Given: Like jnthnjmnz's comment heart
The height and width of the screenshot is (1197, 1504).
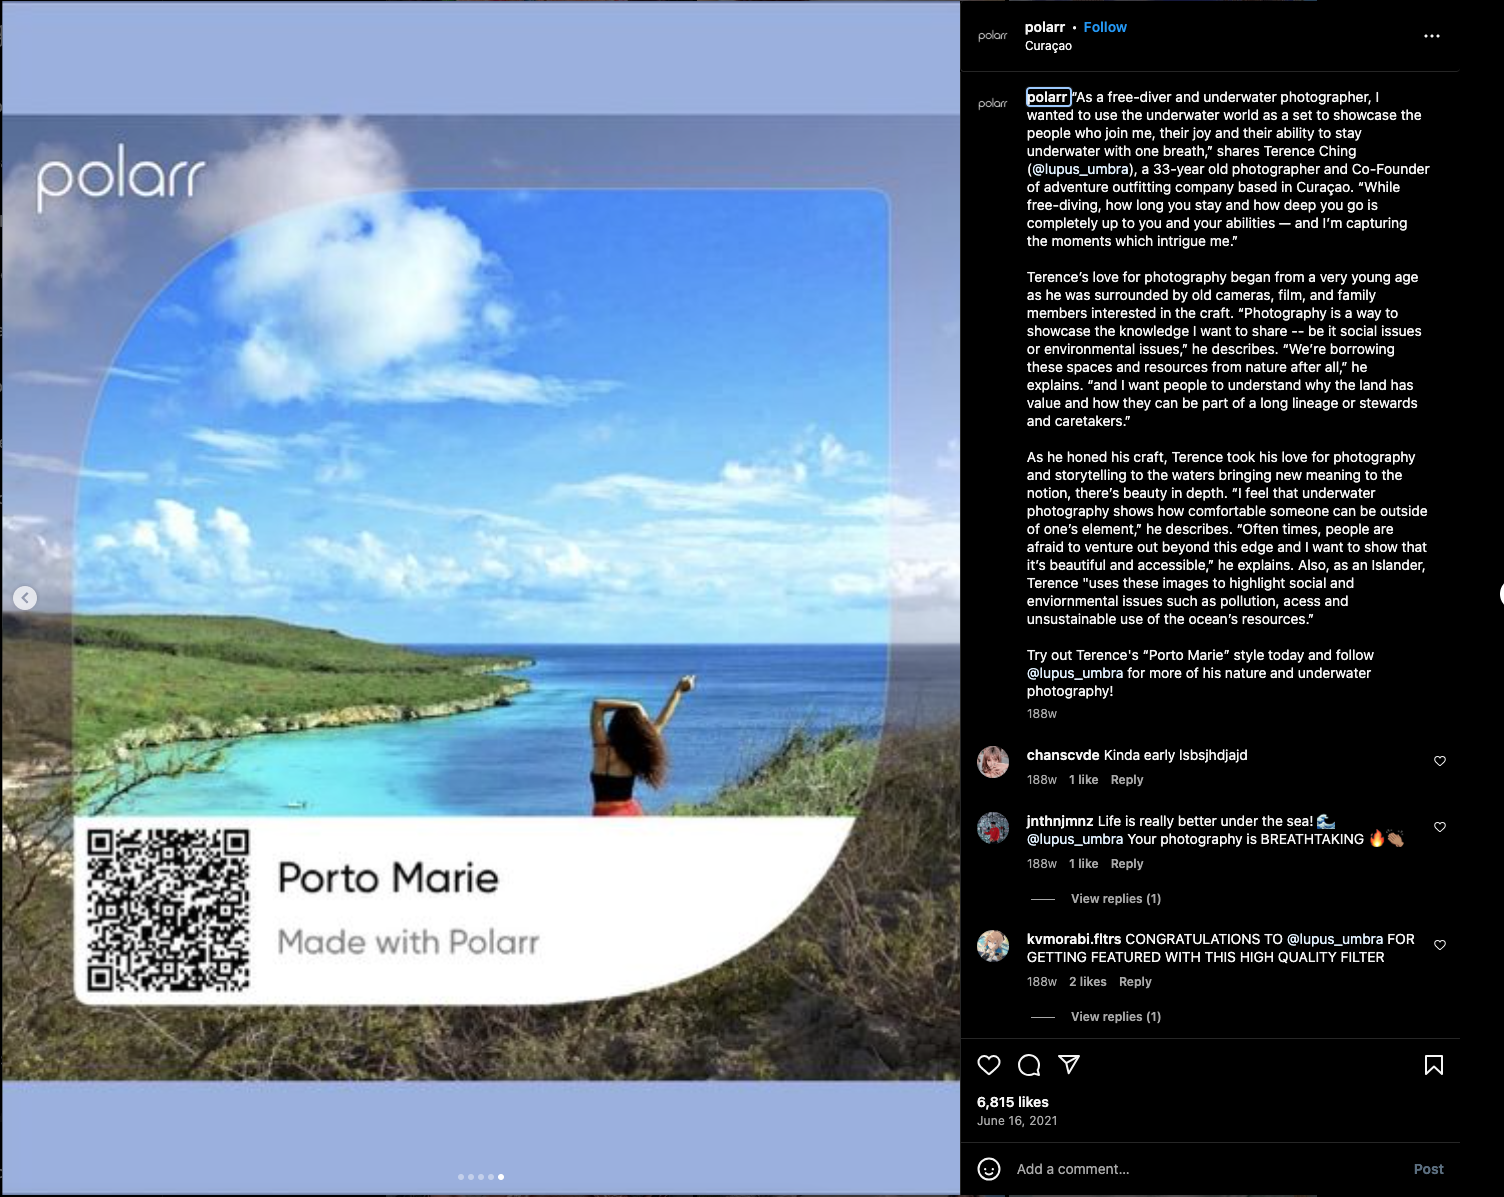Looking at the screenshot, I should (x=1440, y=827).
